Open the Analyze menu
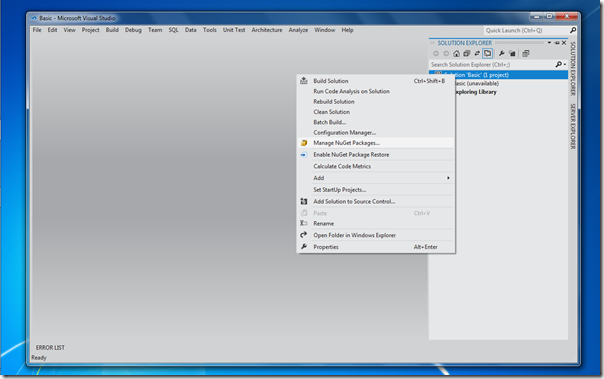The width and height of the screenshot is (604, 379). coord(298,30)
